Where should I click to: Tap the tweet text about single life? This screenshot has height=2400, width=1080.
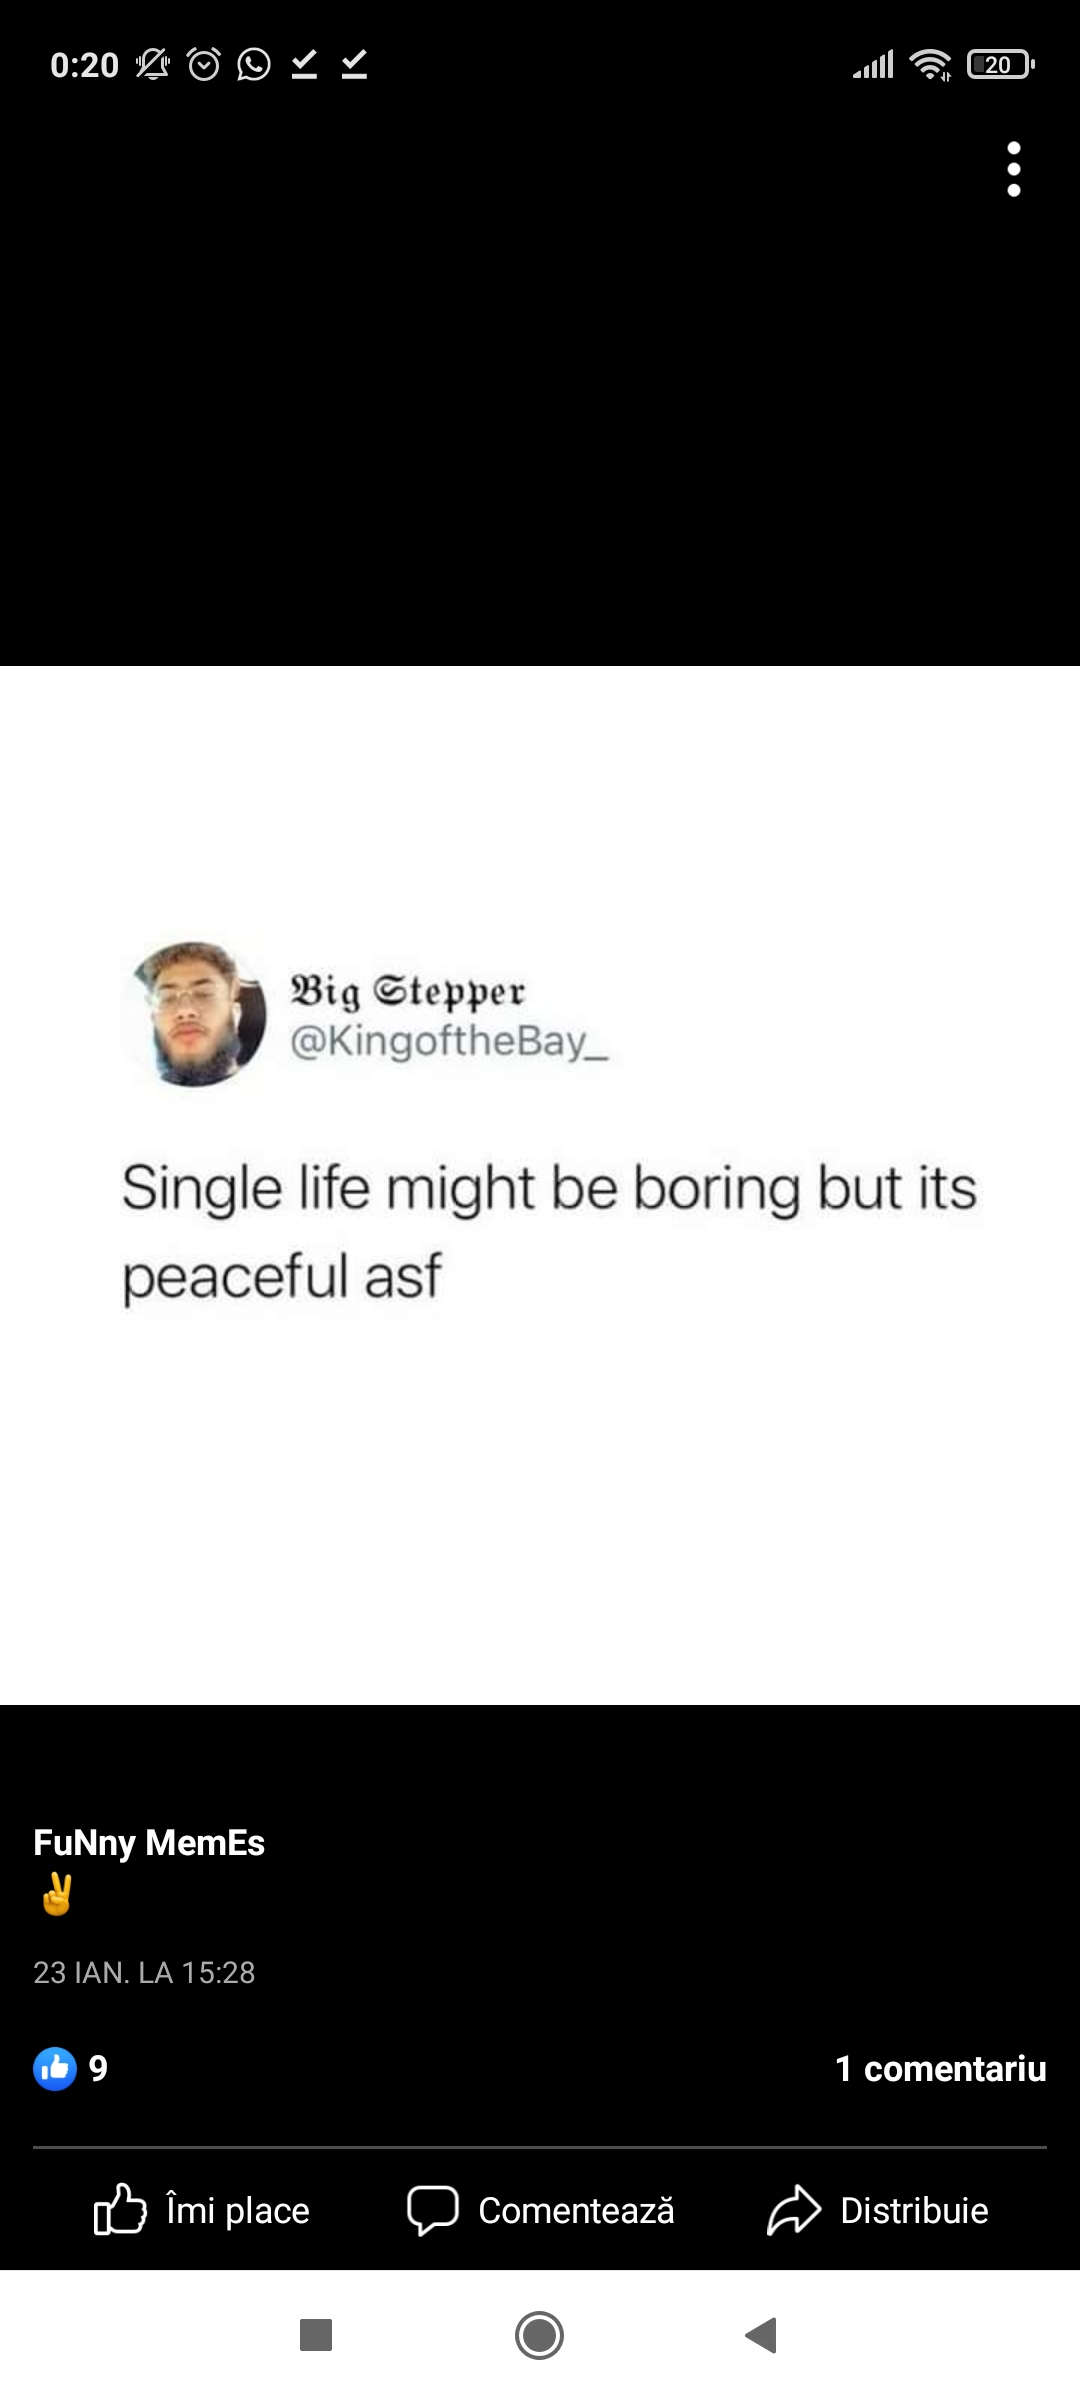click(549, 1232)
